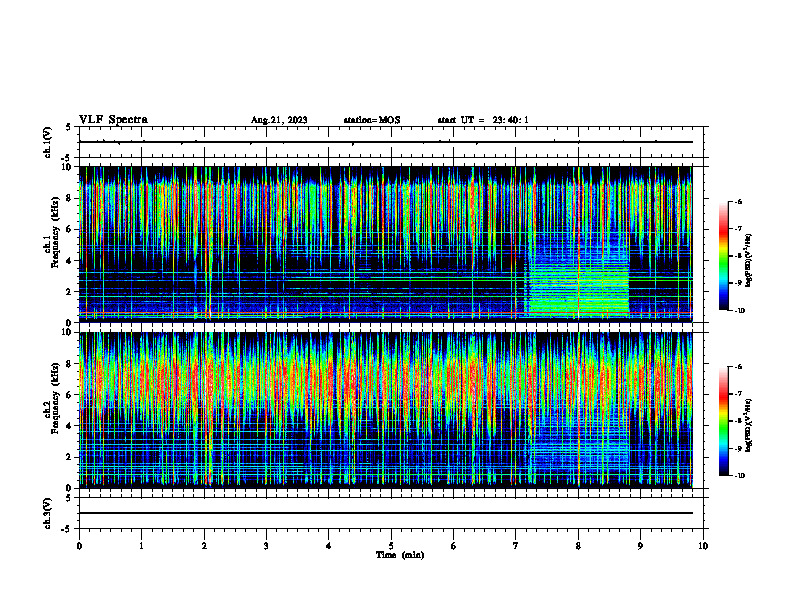Click the "-10" label on ch.2 color bar
Viewport: 792px width, 612px height.
739,476
